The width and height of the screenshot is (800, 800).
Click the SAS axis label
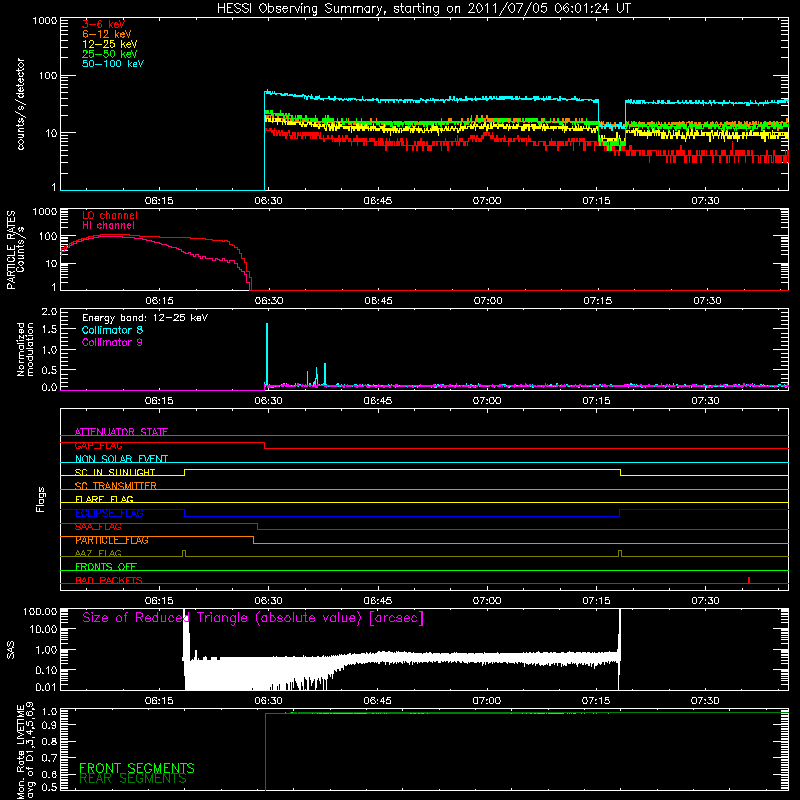[11, 650]
